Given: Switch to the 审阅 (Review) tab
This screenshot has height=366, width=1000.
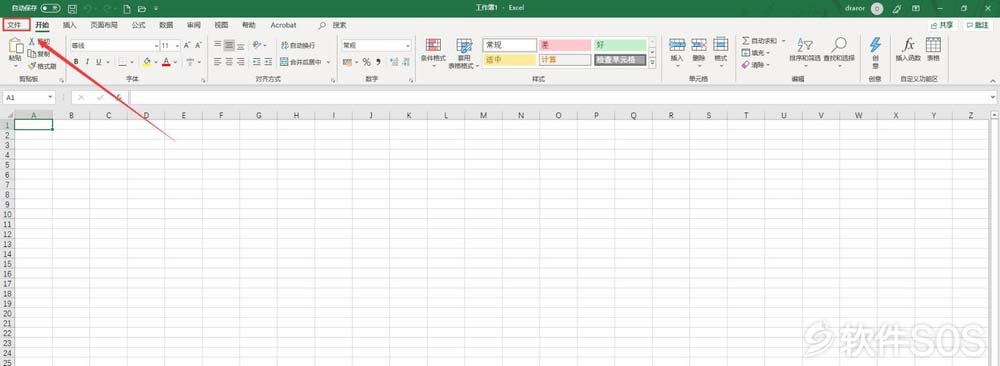Looking at the screenshot, I should pyautogui.click(x=193, y=25).
